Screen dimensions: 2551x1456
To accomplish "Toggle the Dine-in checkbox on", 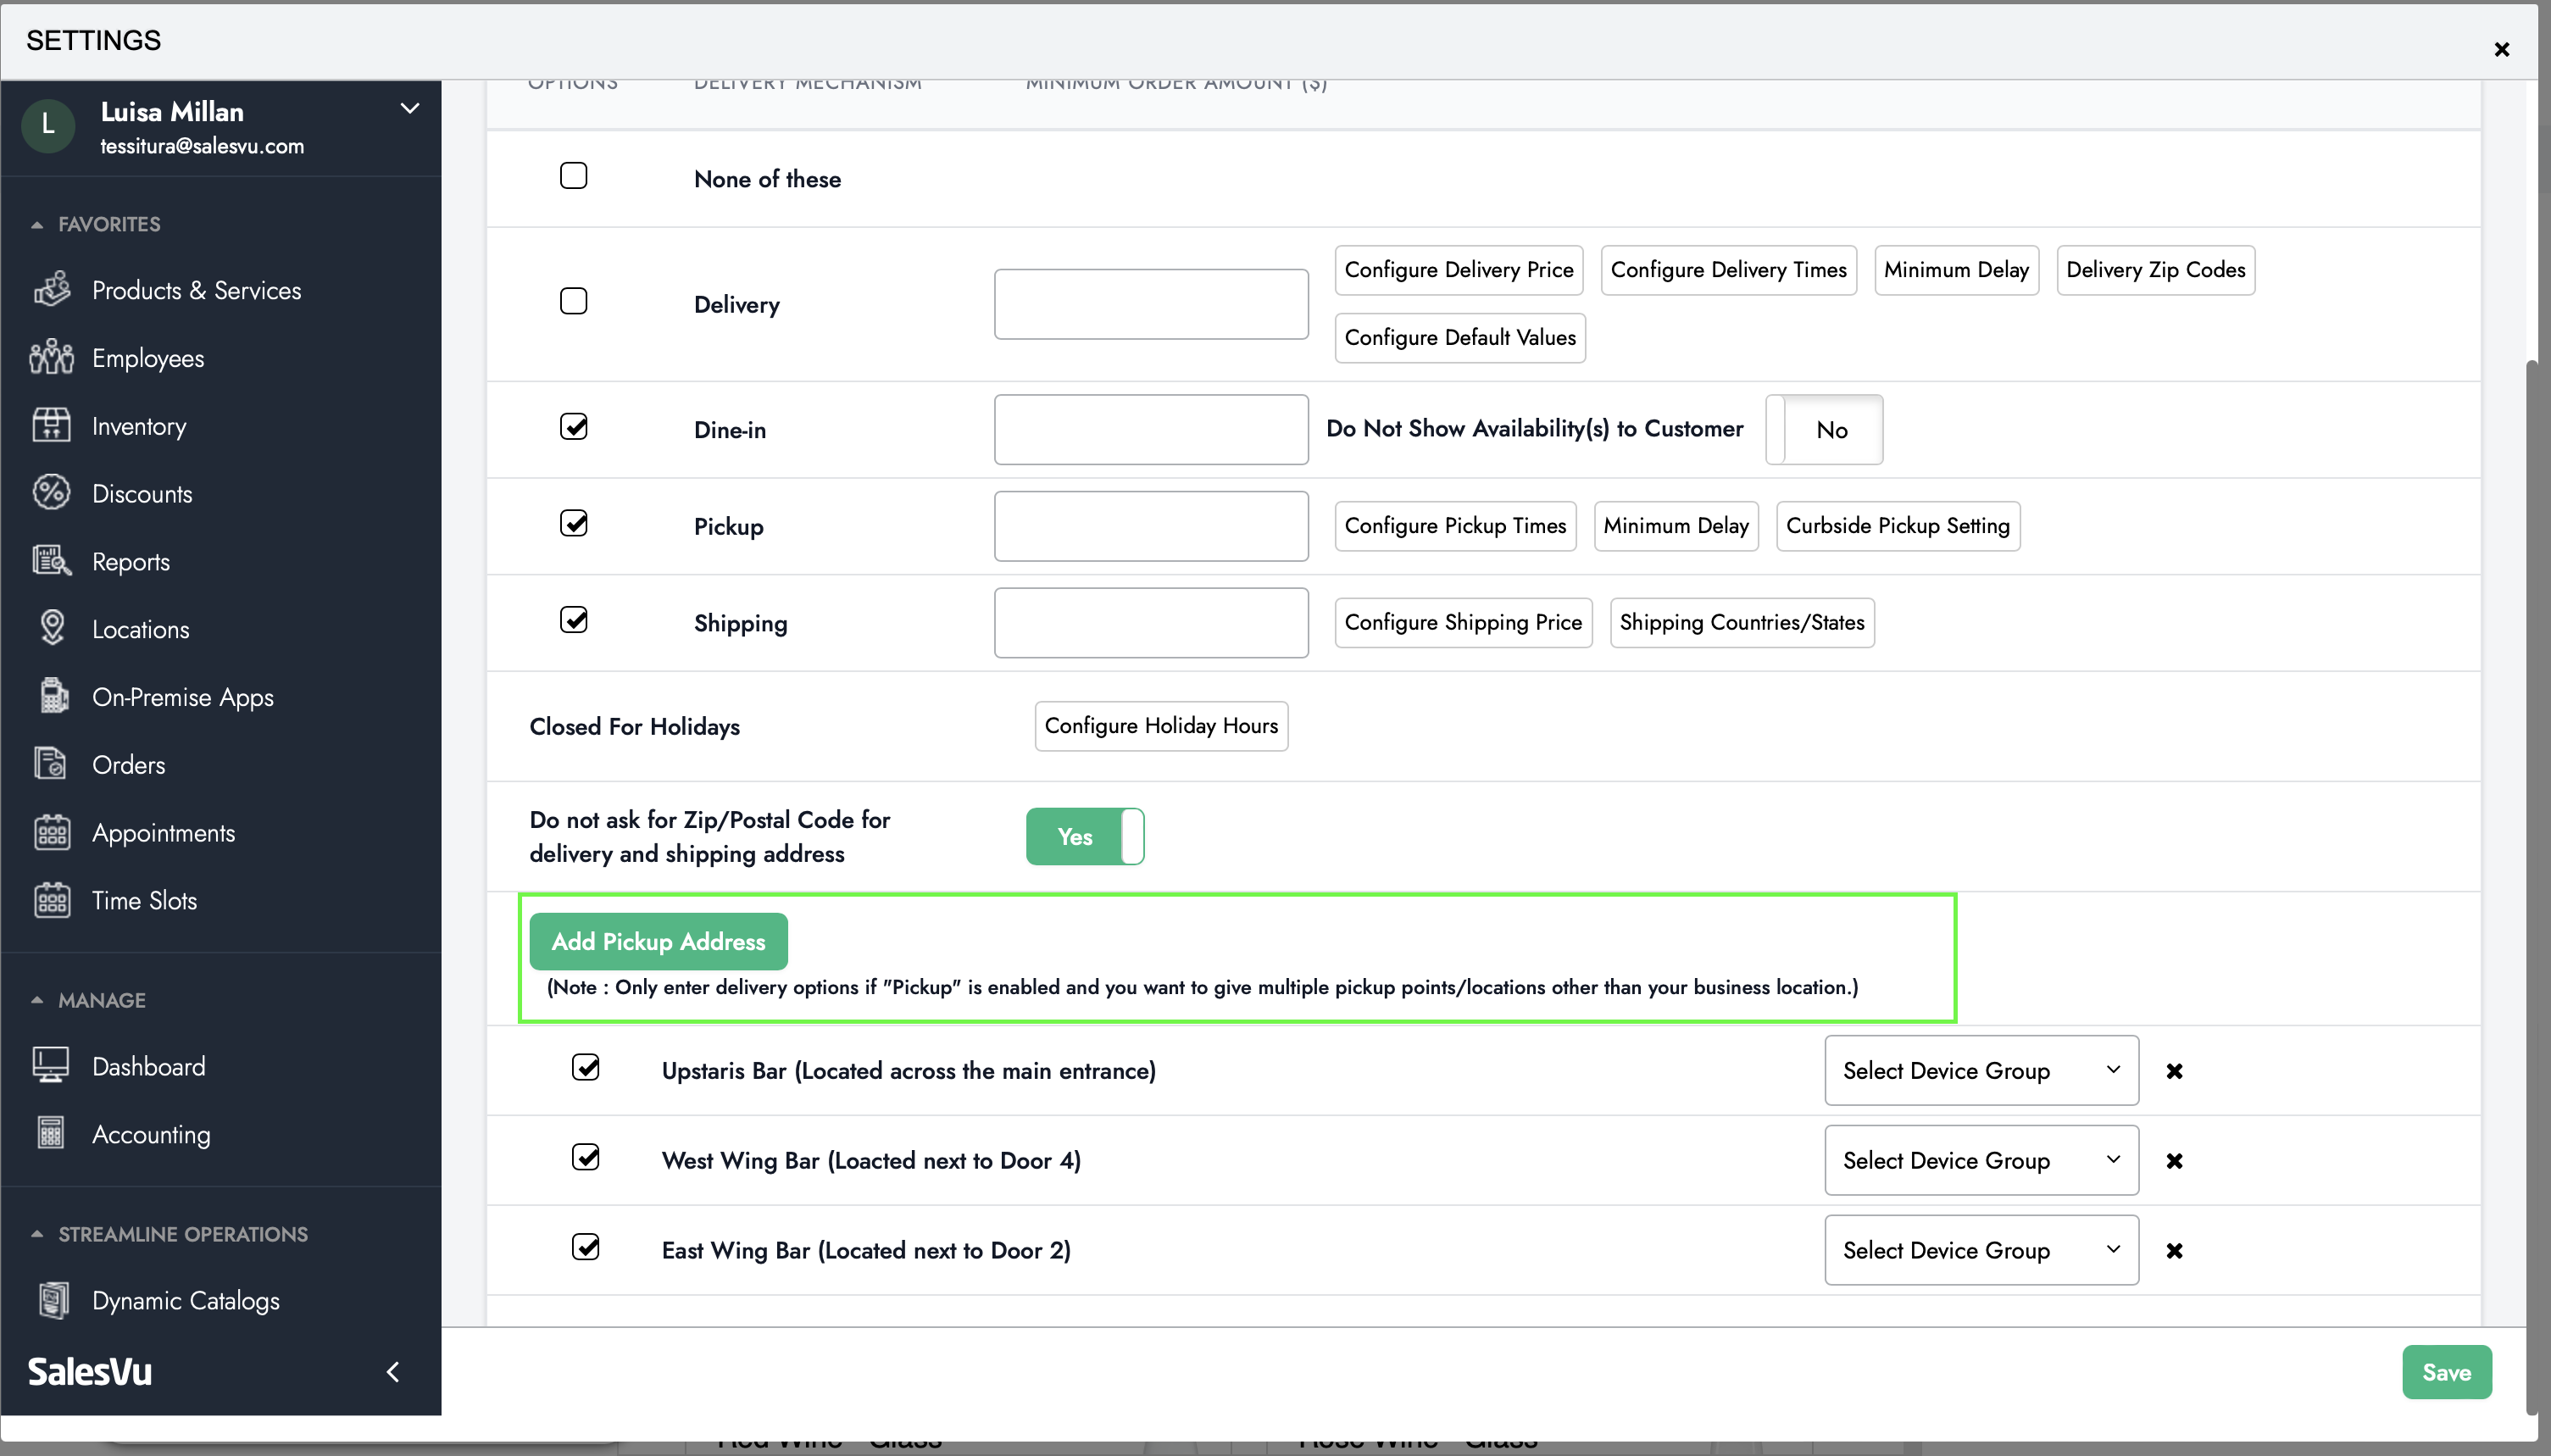I will pos(573,427).
